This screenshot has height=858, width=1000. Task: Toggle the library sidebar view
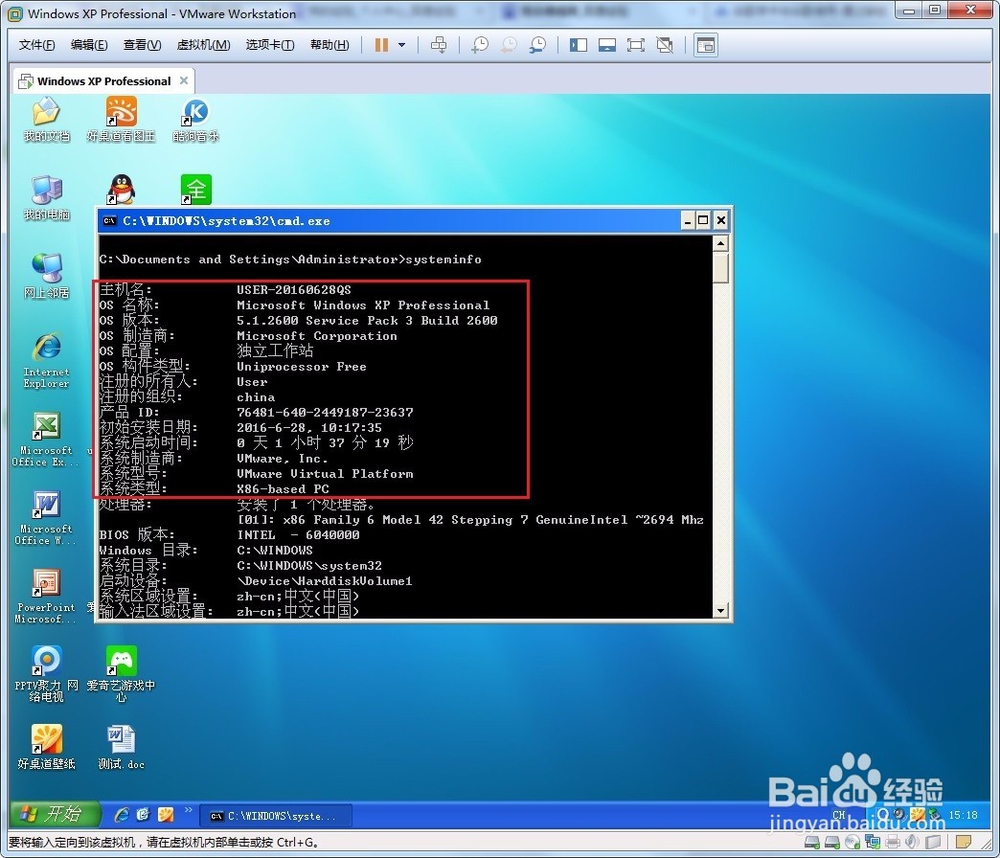click(x=578, y=45)
